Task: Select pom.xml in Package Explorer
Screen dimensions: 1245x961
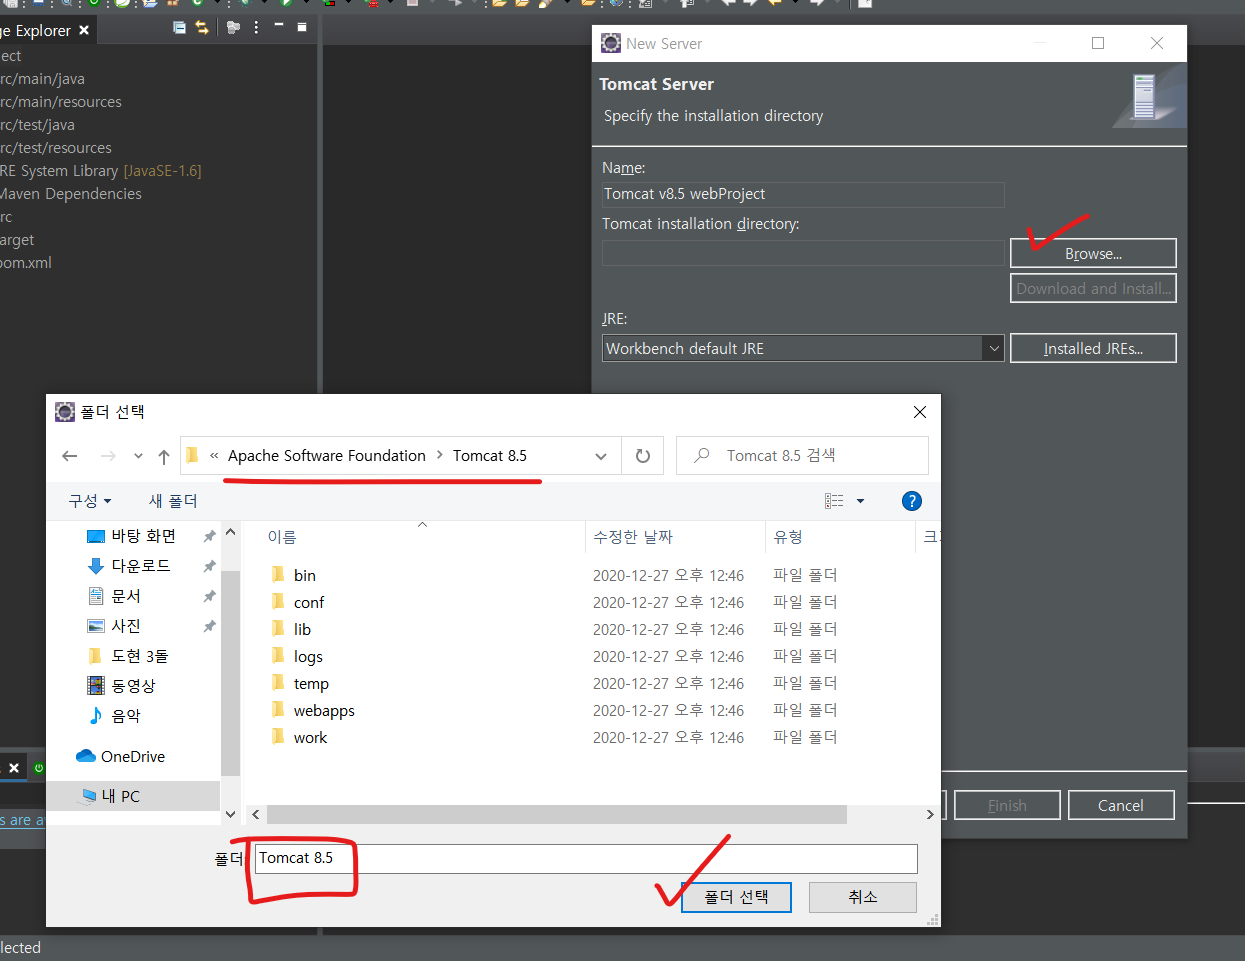Action: click(x=26, y=263)
